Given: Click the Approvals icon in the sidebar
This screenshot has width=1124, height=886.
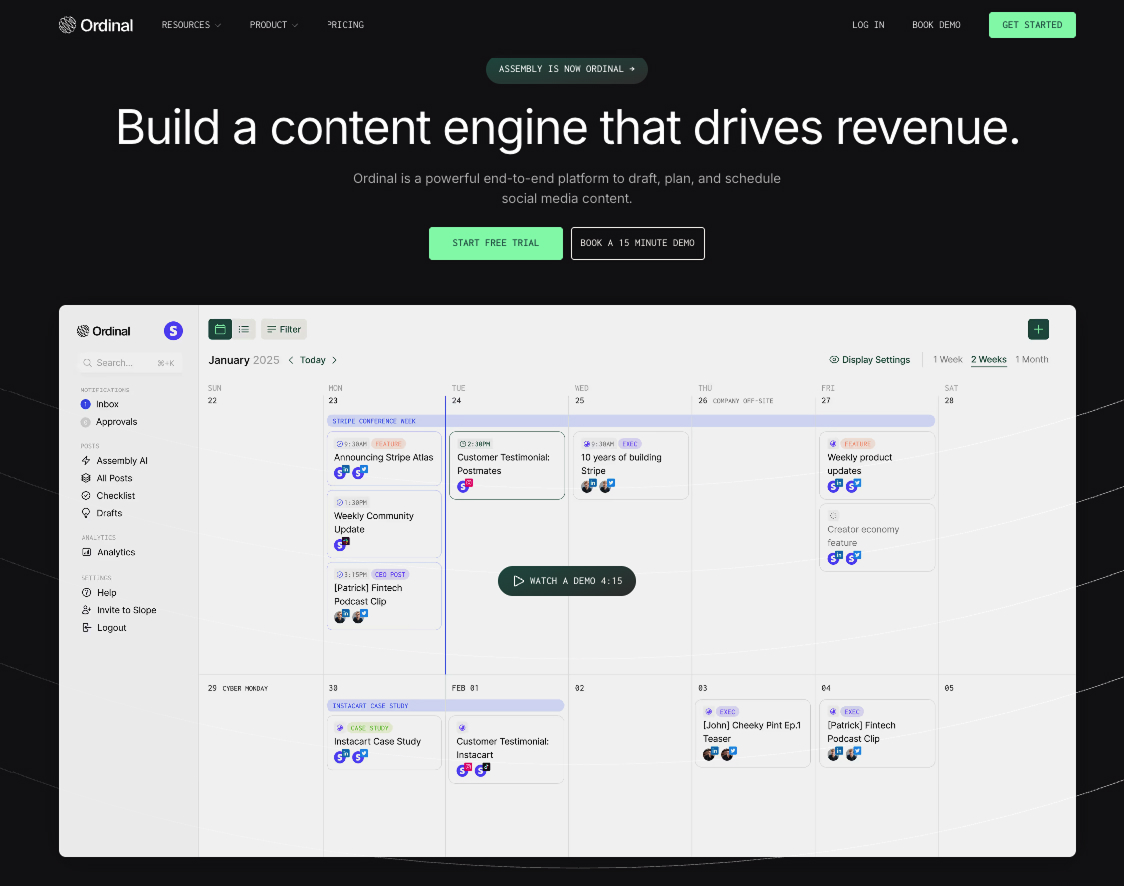Looking at the screenshot, I should [85, 422].
